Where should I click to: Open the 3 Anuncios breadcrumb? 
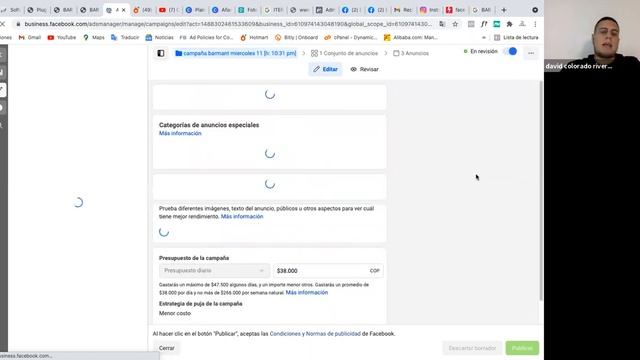point(411,53)
